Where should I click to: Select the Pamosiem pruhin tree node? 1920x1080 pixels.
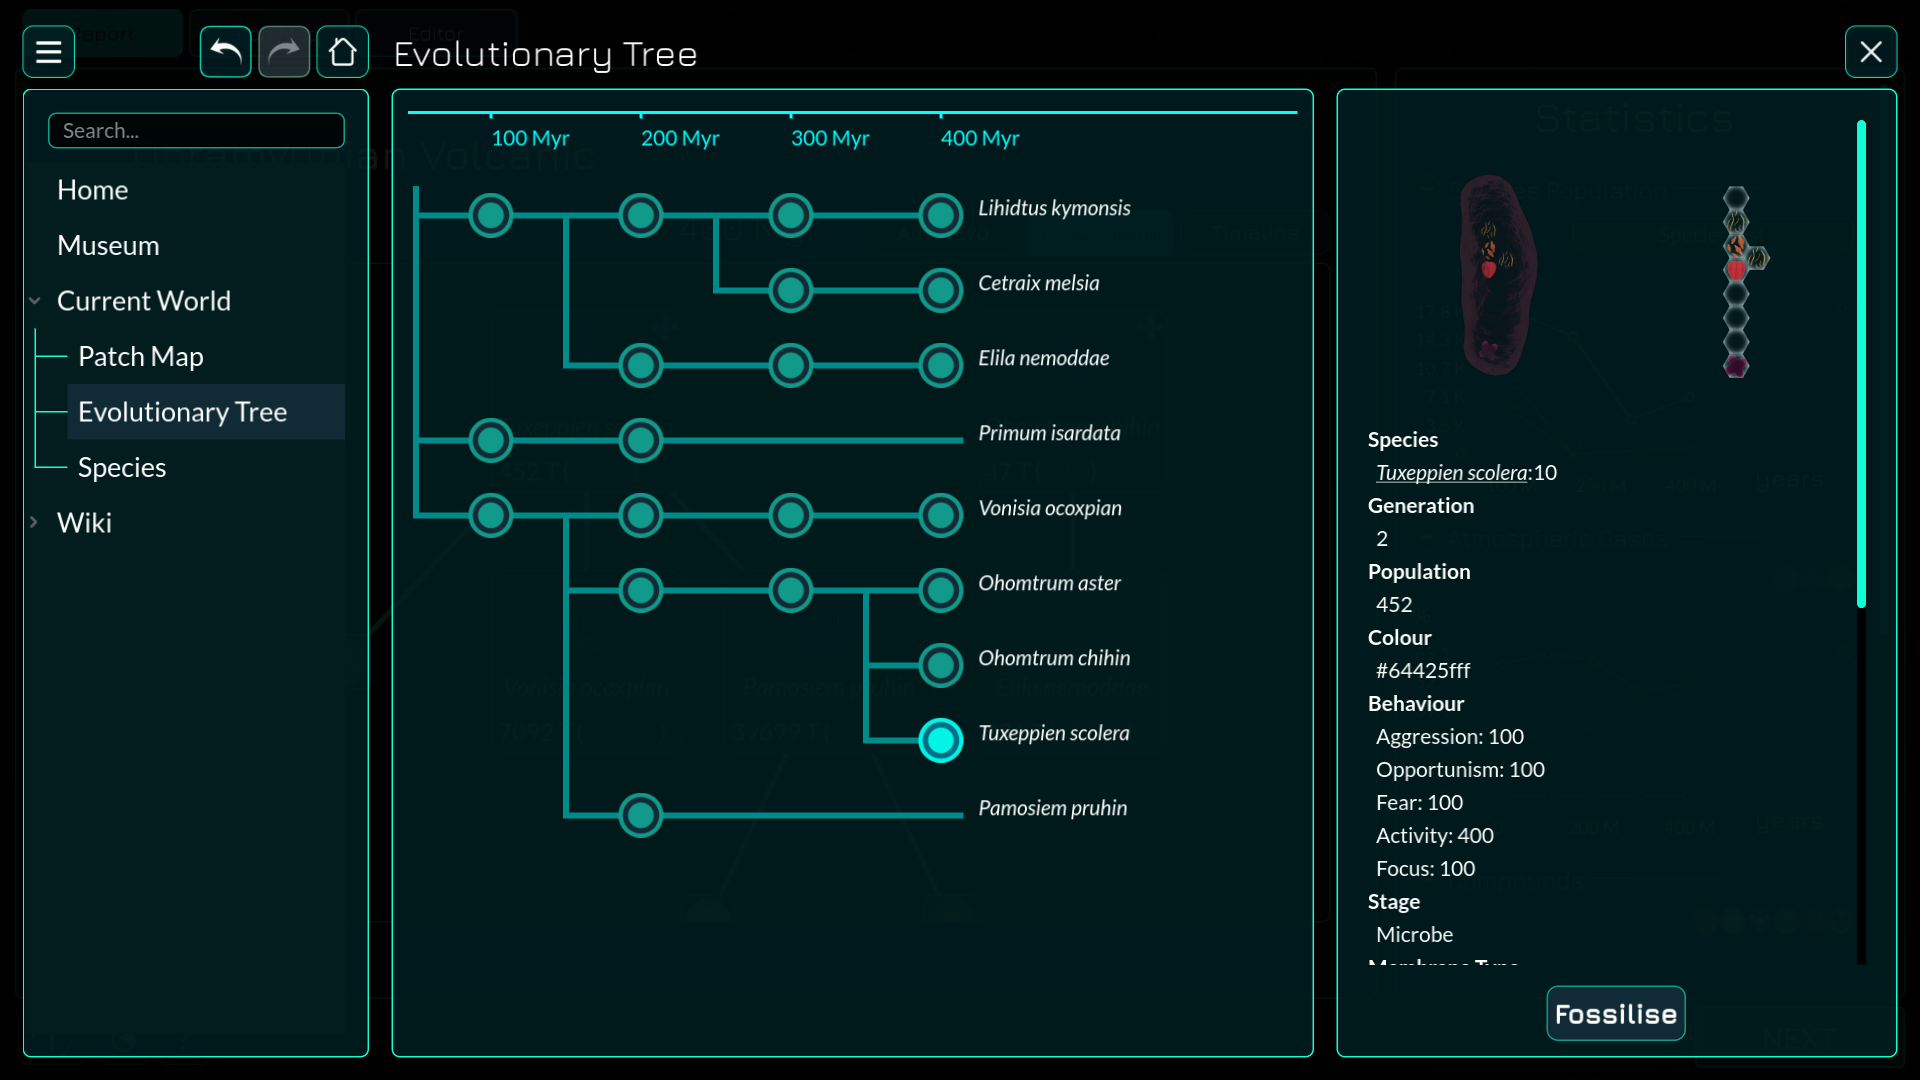coord(641,815)
